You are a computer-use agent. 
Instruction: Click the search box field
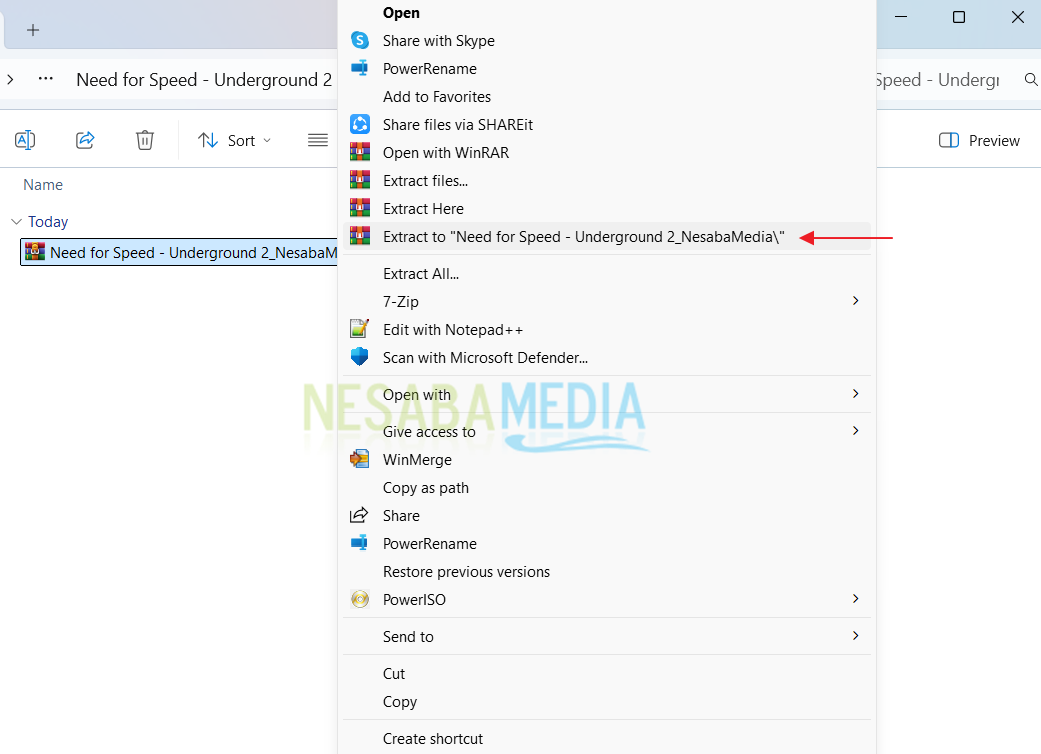[x=956, y=80]
